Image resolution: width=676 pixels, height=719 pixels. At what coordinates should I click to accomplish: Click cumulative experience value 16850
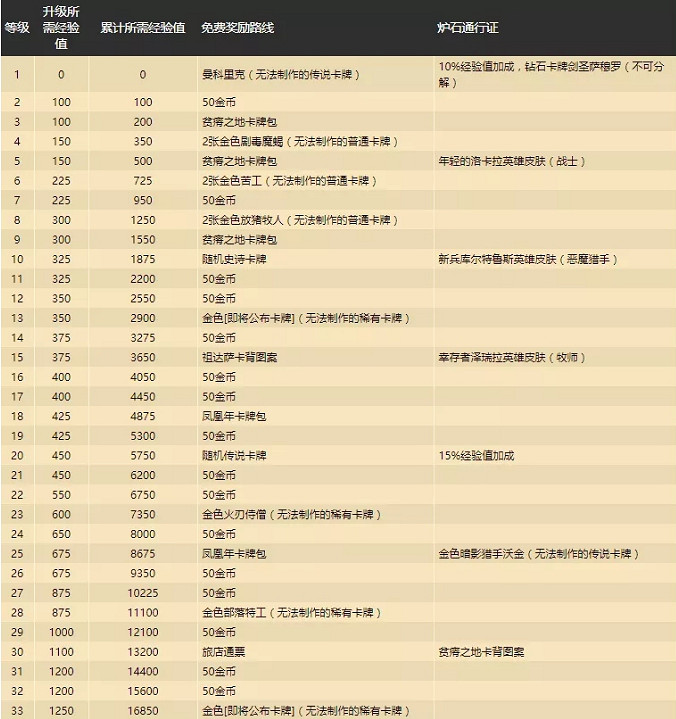coord(143,711)
